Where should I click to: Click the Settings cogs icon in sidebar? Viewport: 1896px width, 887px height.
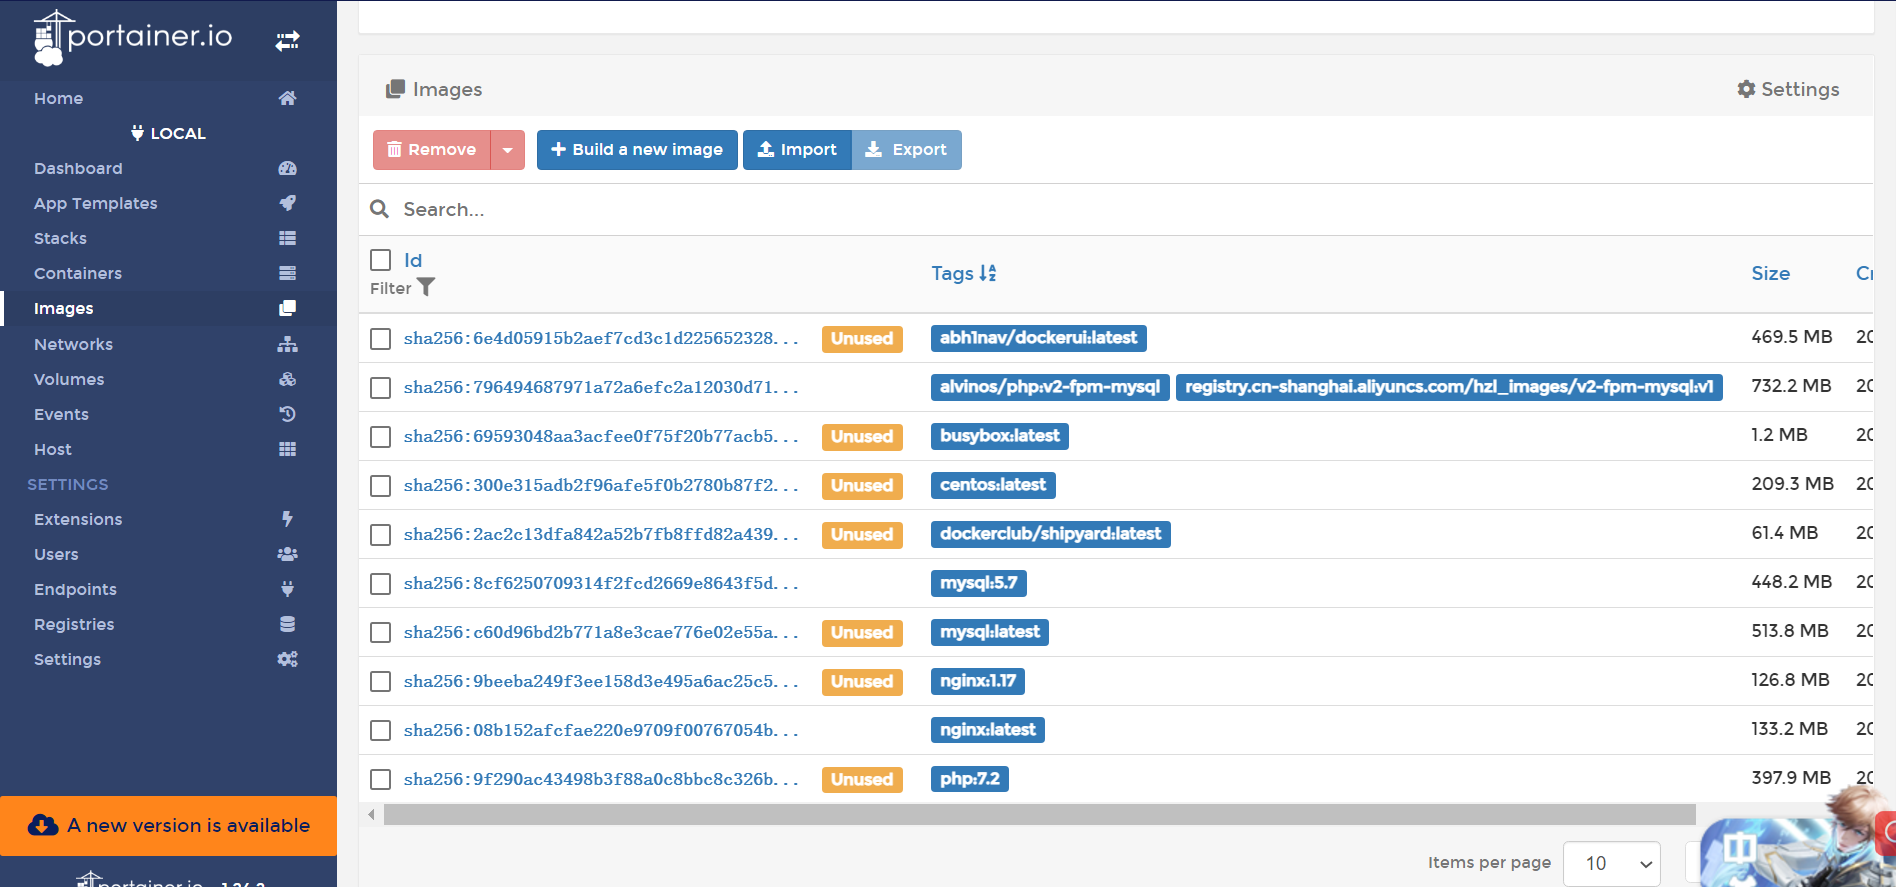[x=287, y=659]
